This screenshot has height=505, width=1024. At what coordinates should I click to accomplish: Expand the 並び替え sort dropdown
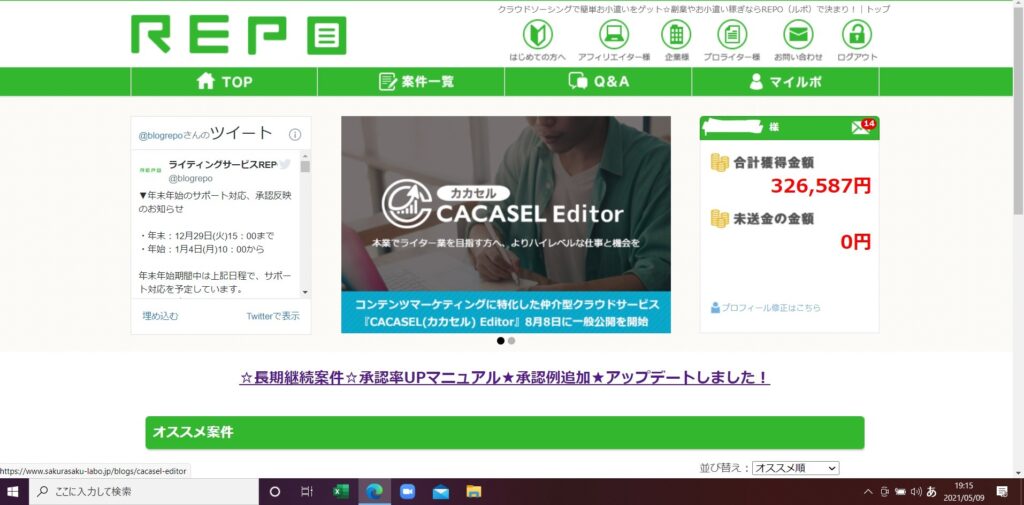tap(795, 468)
